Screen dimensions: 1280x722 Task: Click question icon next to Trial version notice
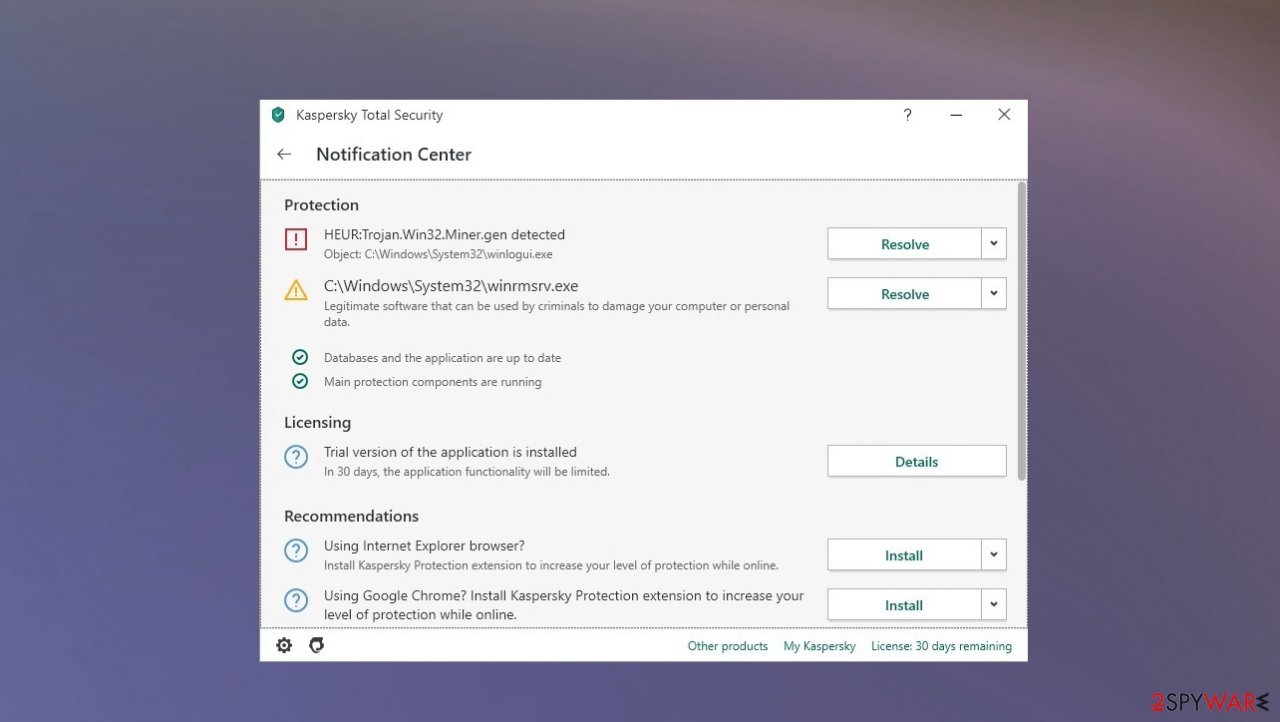tap(296, 457)
